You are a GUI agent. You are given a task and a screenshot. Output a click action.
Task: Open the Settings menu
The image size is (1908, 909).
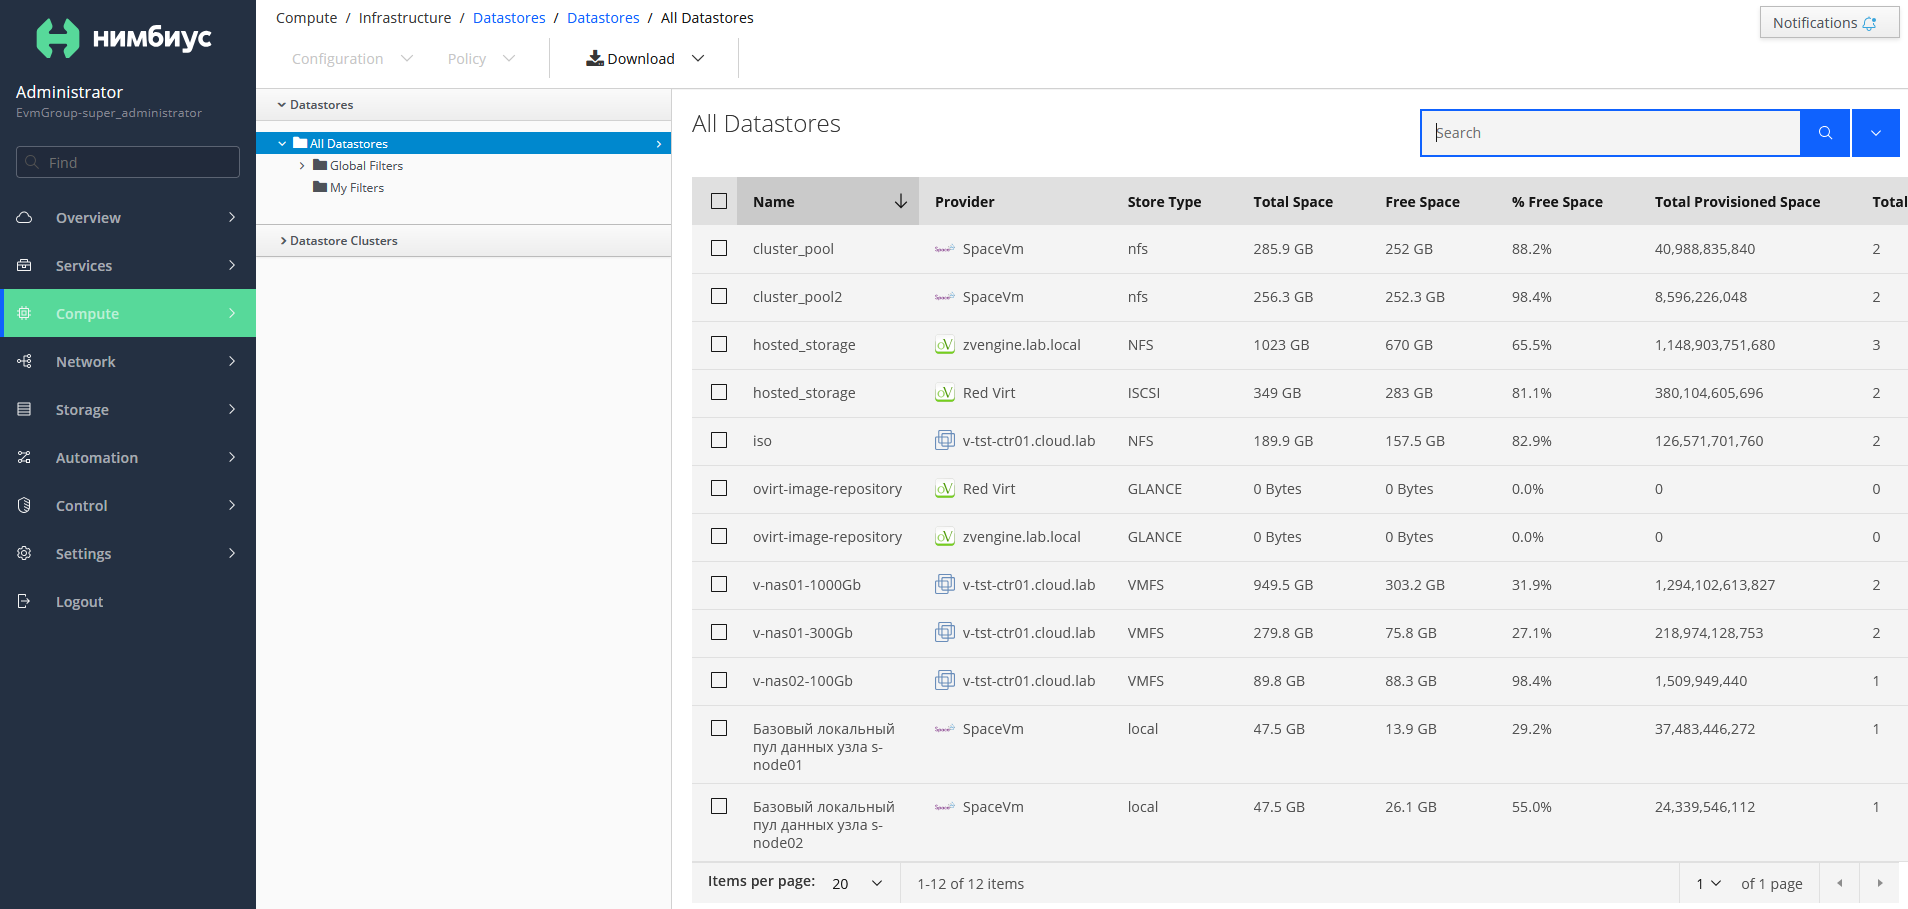(128, 553)
